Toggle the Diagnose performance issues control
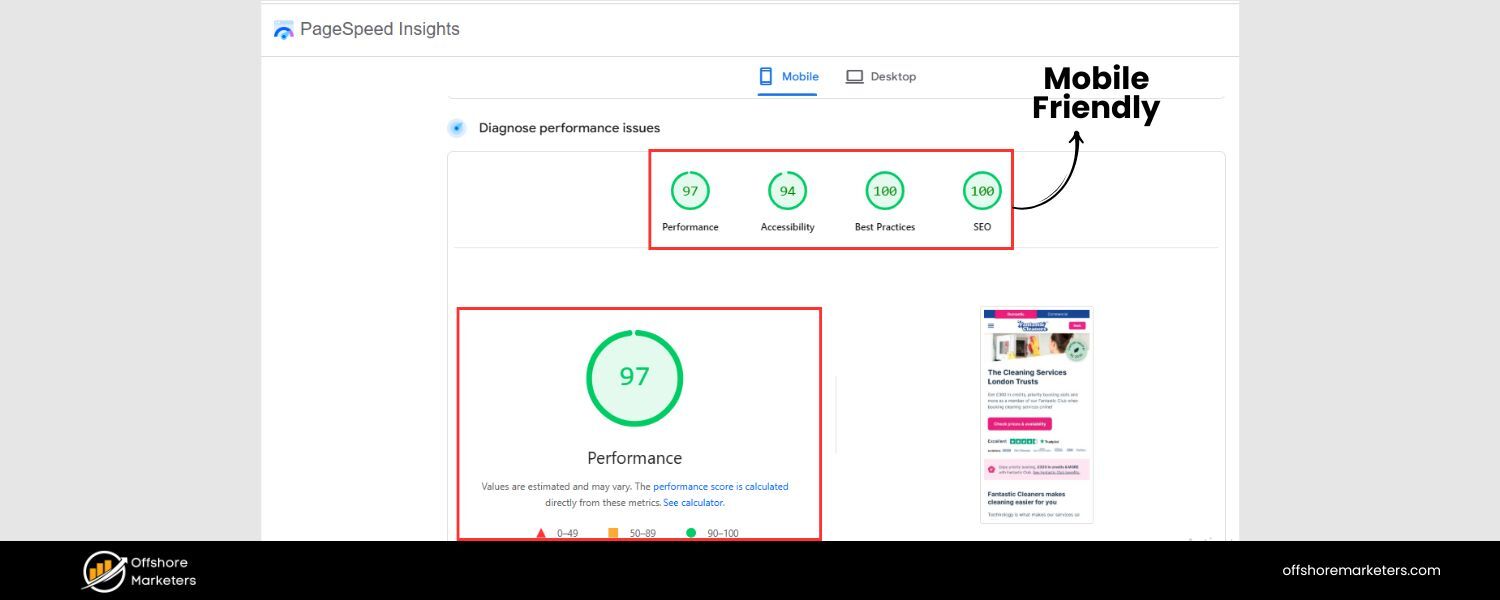Screen dimensions: 1500x600 pos(457,127)
